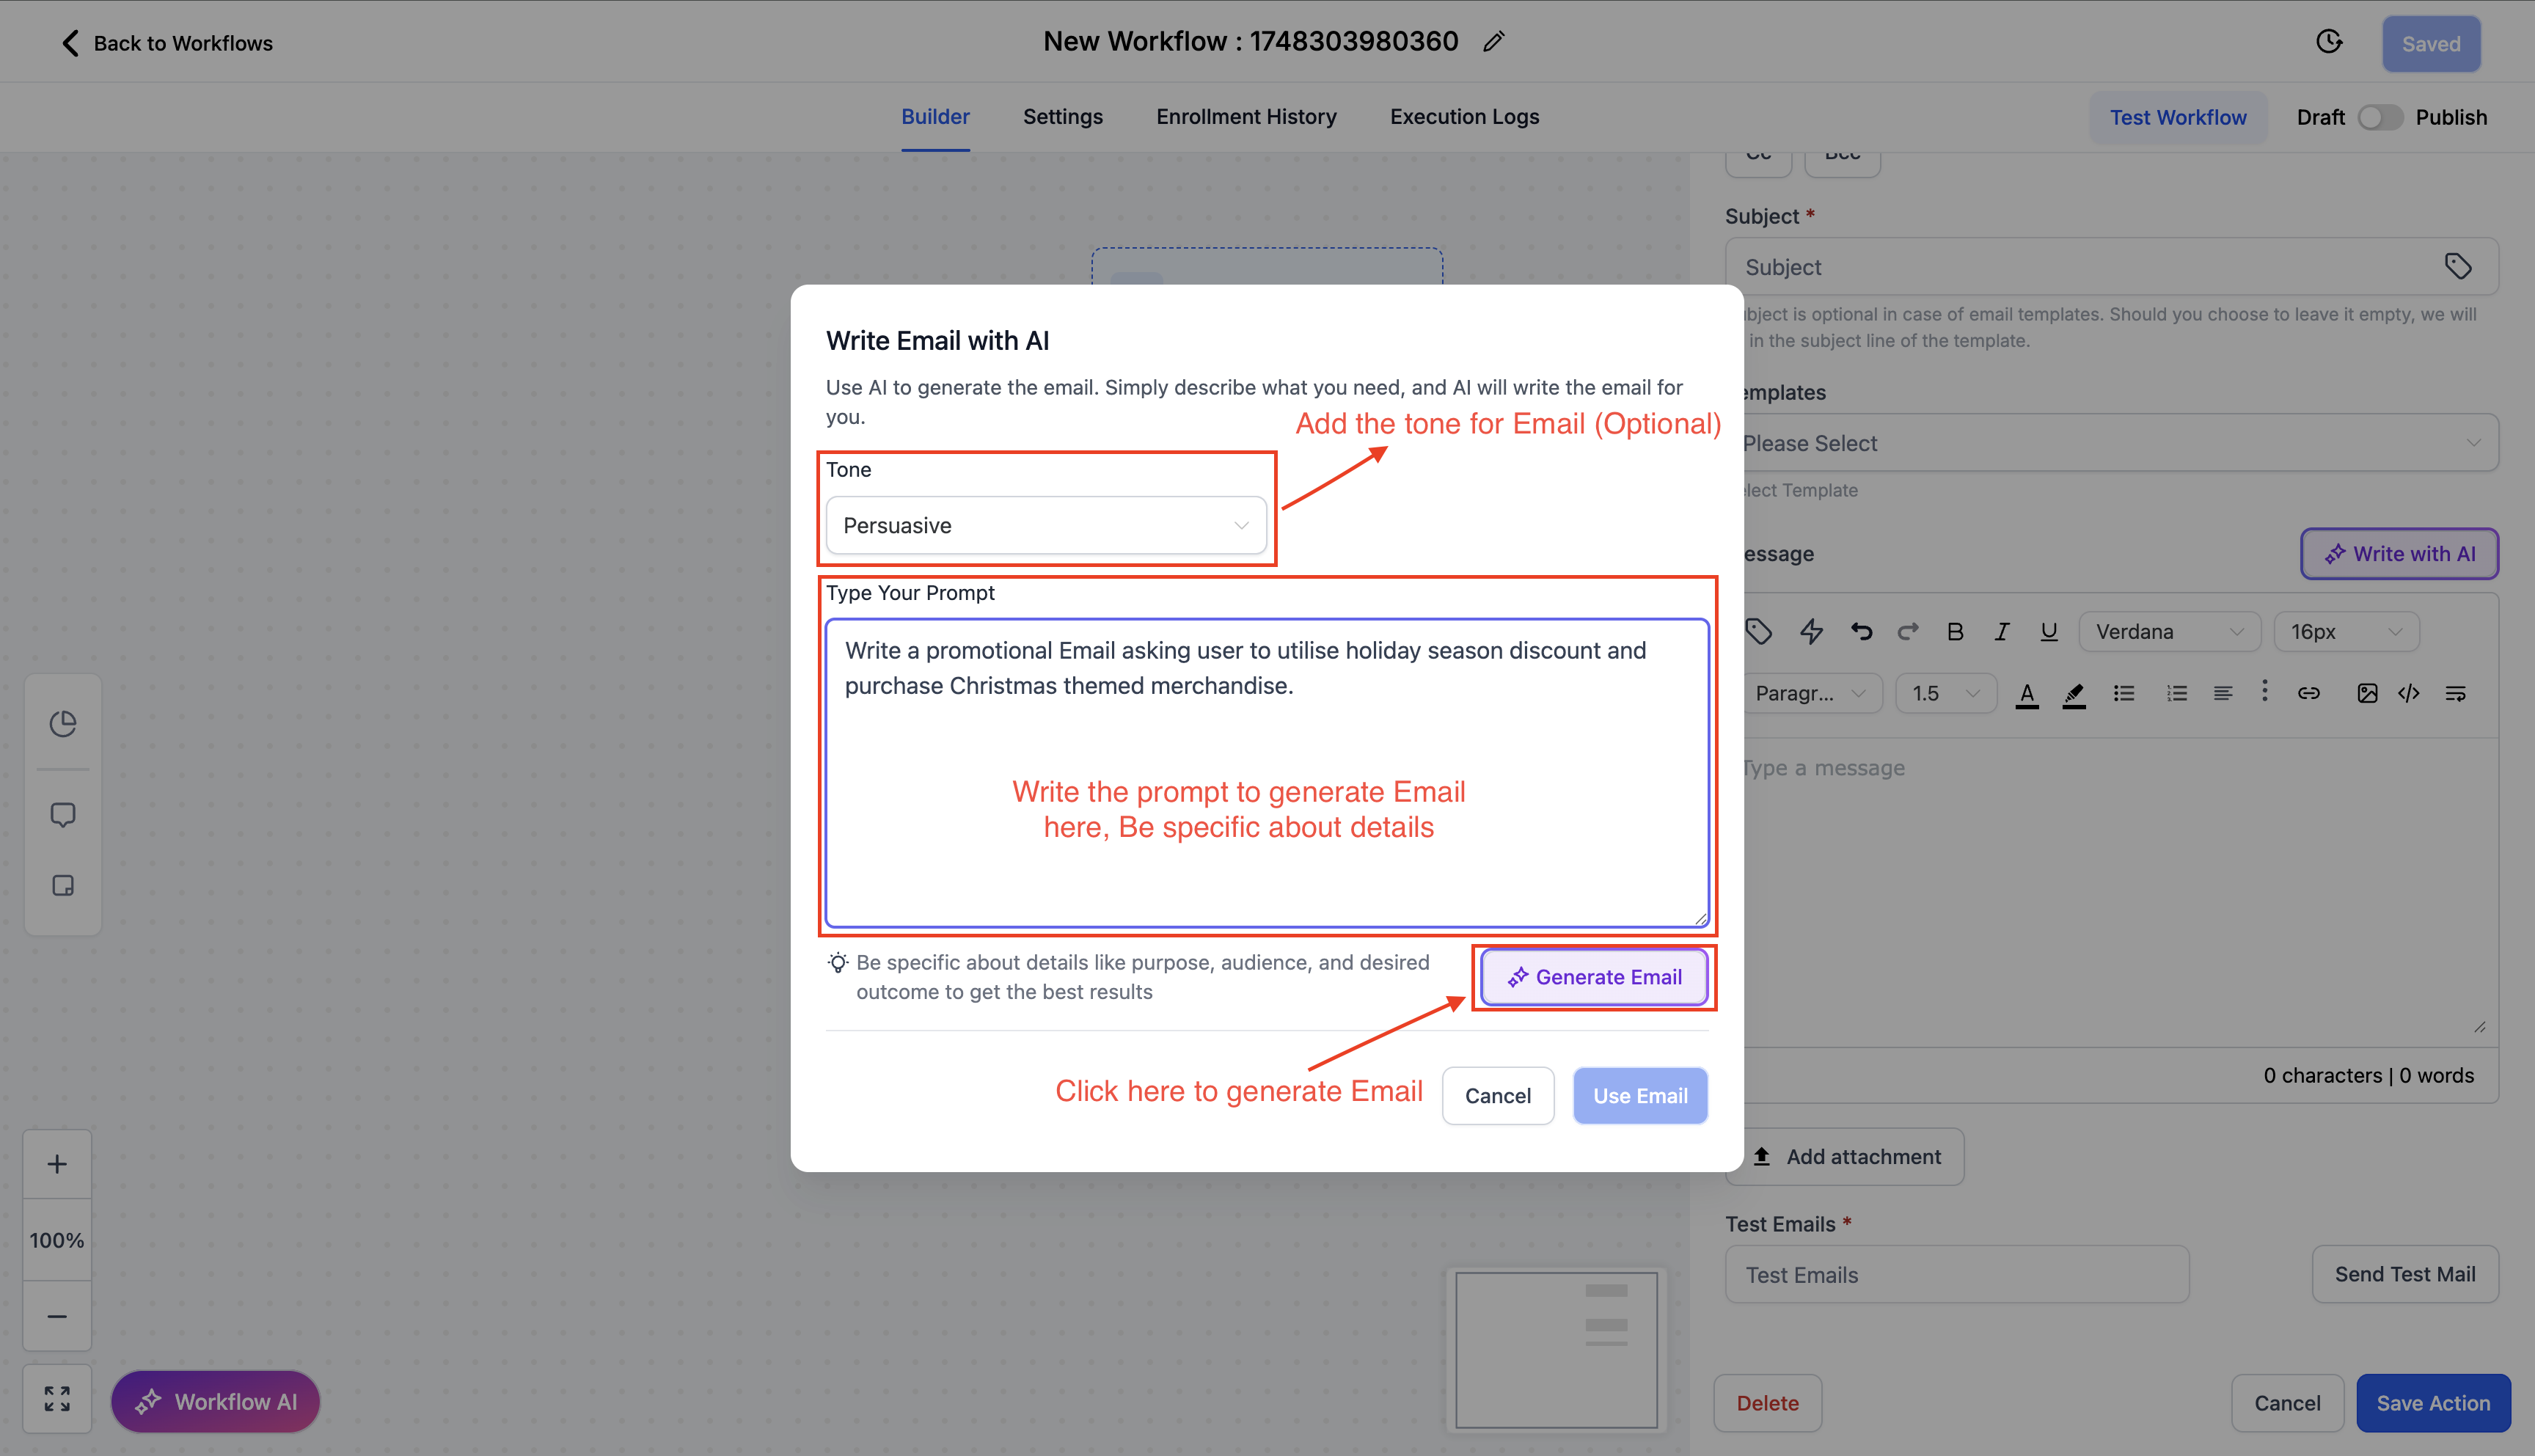Insert a hyperlink into the message
Viewport: 2535px width, 1456px height.
click(x=2309, y=693)
